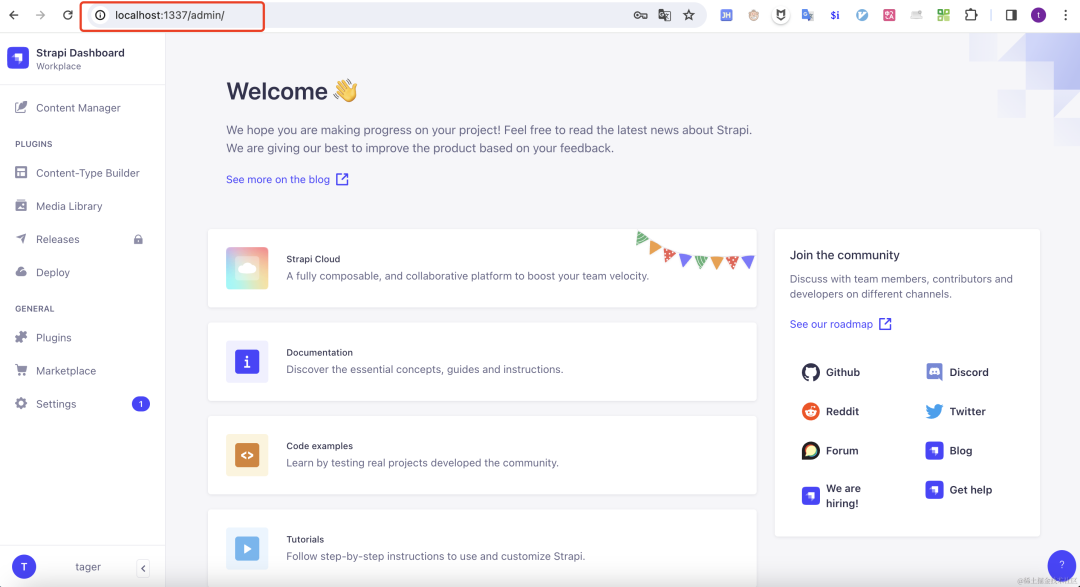
Task: Open the tager user profile menu
Action: (87, 567)
